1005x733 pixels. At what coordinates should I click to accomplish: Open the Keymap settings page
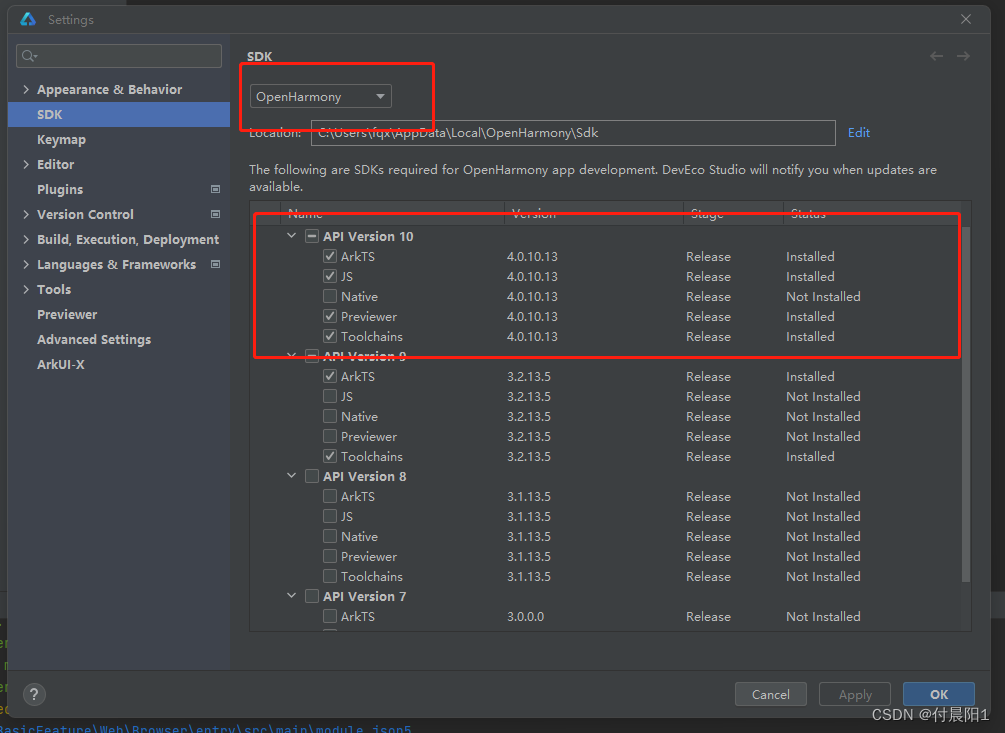coord(62,139)
